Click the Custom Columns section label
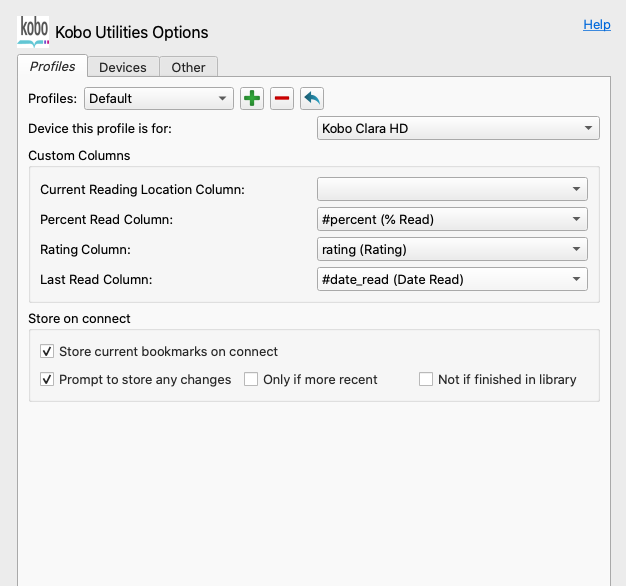This screenshot has height=586, width=626. coord(79,155)
